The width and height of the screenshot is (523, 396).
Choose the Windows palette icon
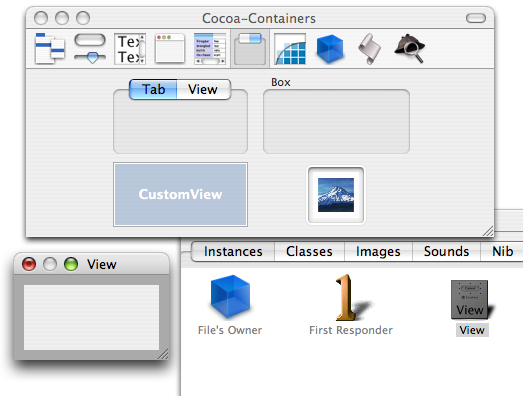[170, 48]
